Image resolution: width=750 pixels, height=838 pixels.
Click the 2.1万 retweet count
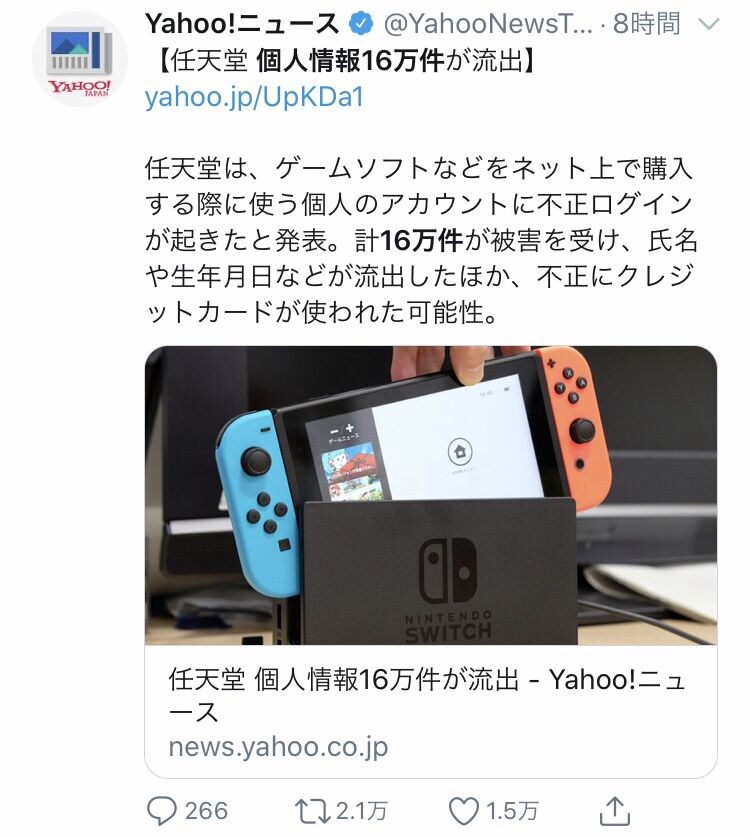tap(361, 811)
